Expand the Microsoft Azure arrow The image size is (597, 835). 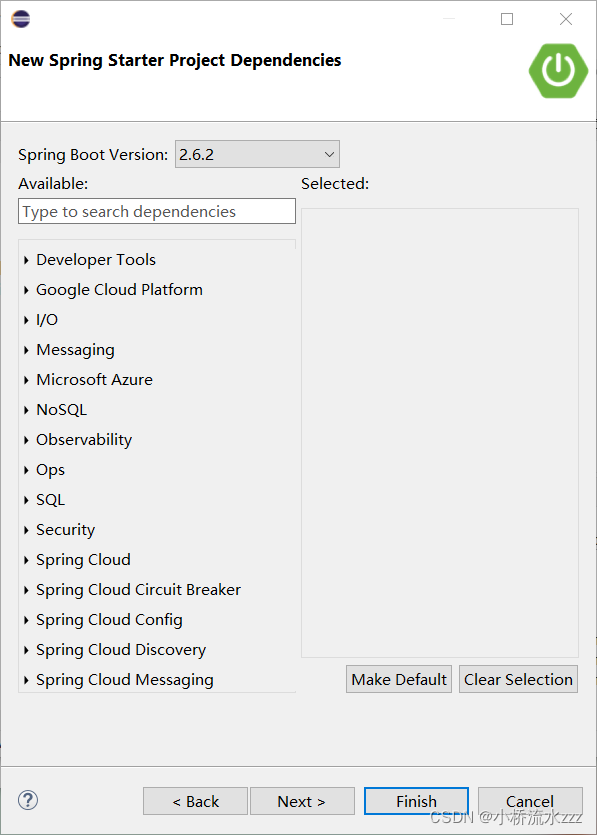tap(26, 380)
